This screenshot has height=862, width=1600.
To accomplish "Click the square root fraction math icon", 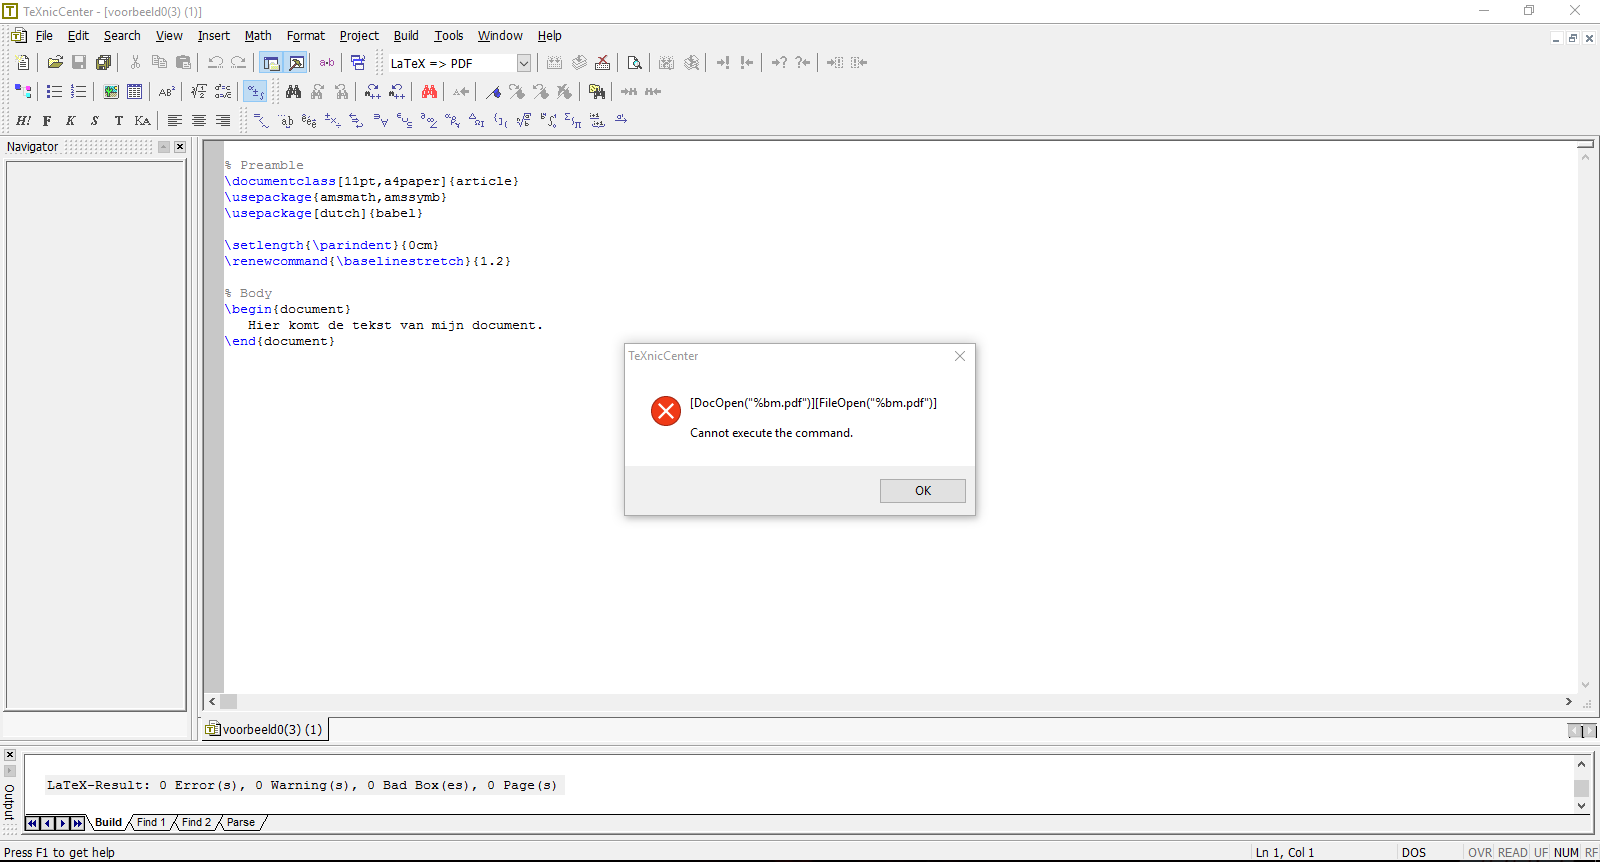I will pos(199,91).
